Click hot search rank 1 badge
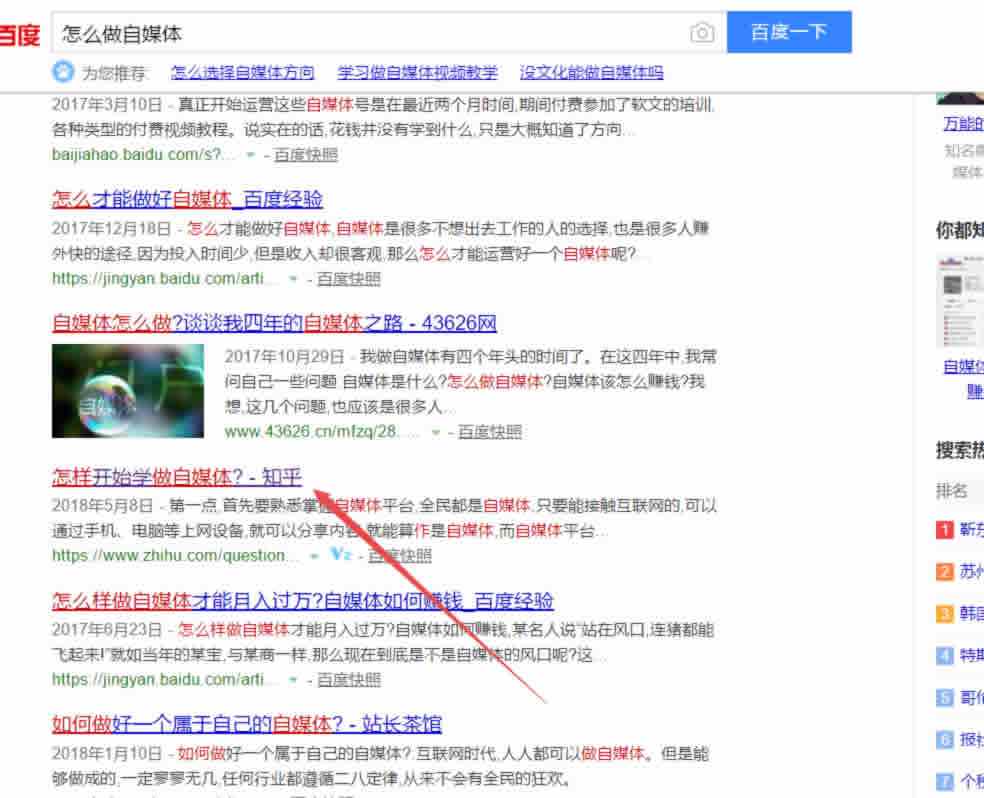 tap(944, 530)
